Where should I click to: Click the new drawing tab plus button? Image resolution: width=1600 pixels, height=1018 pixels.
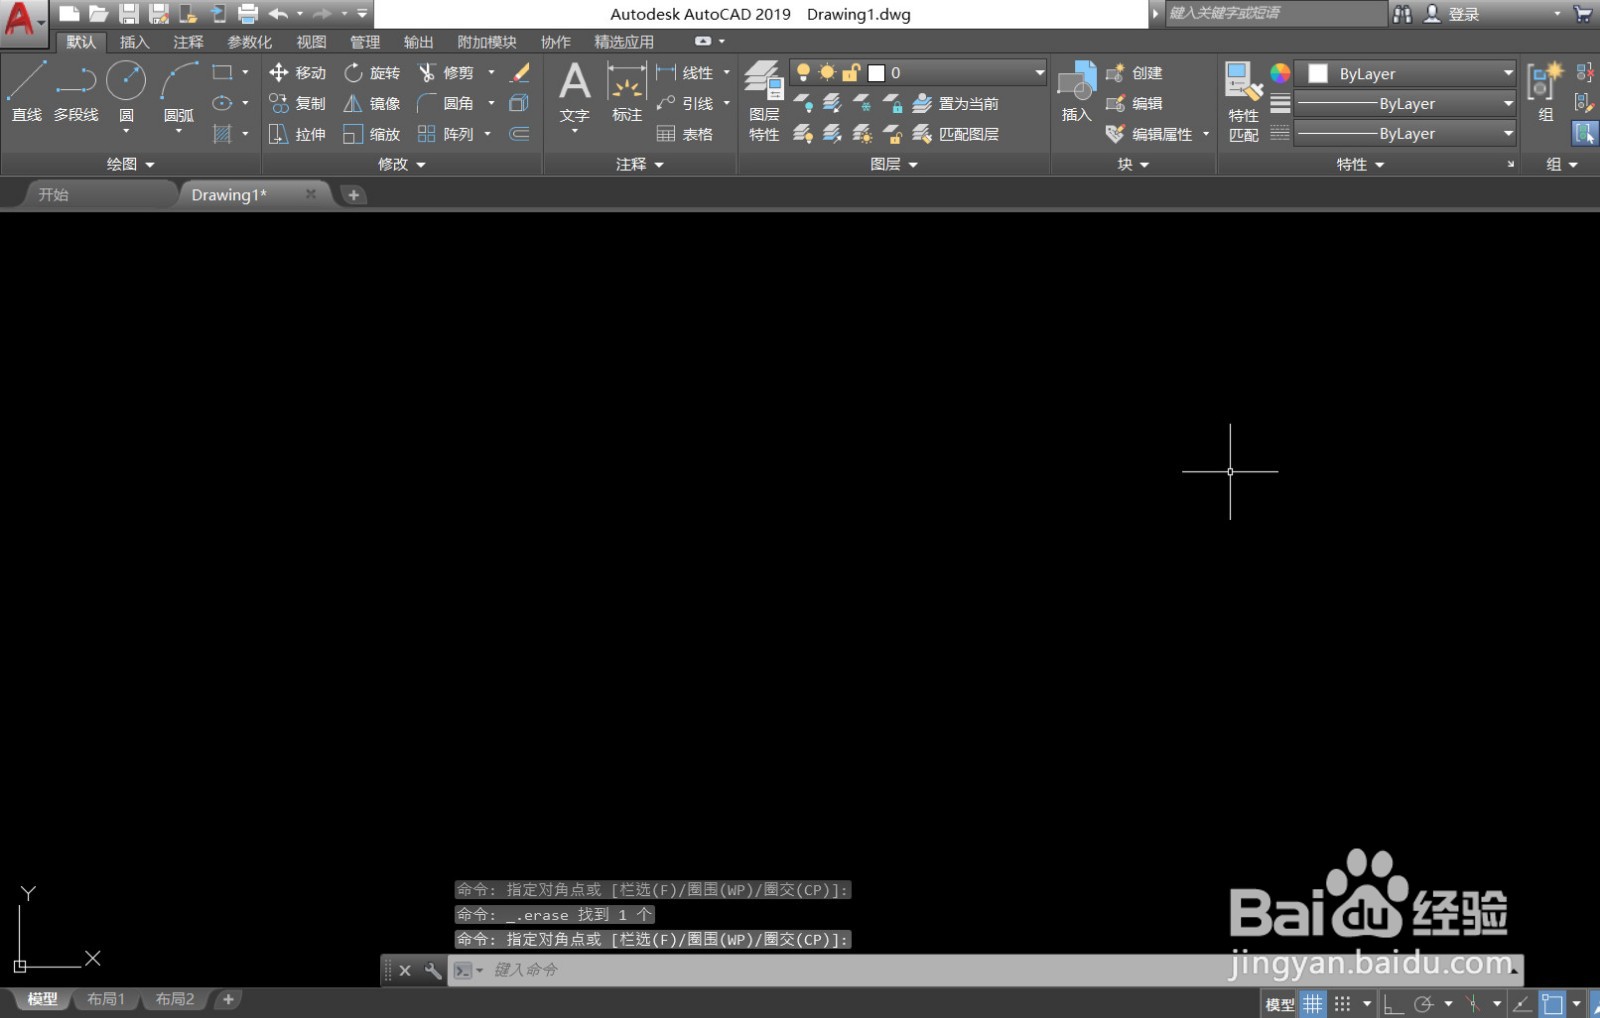pos(353,195)
